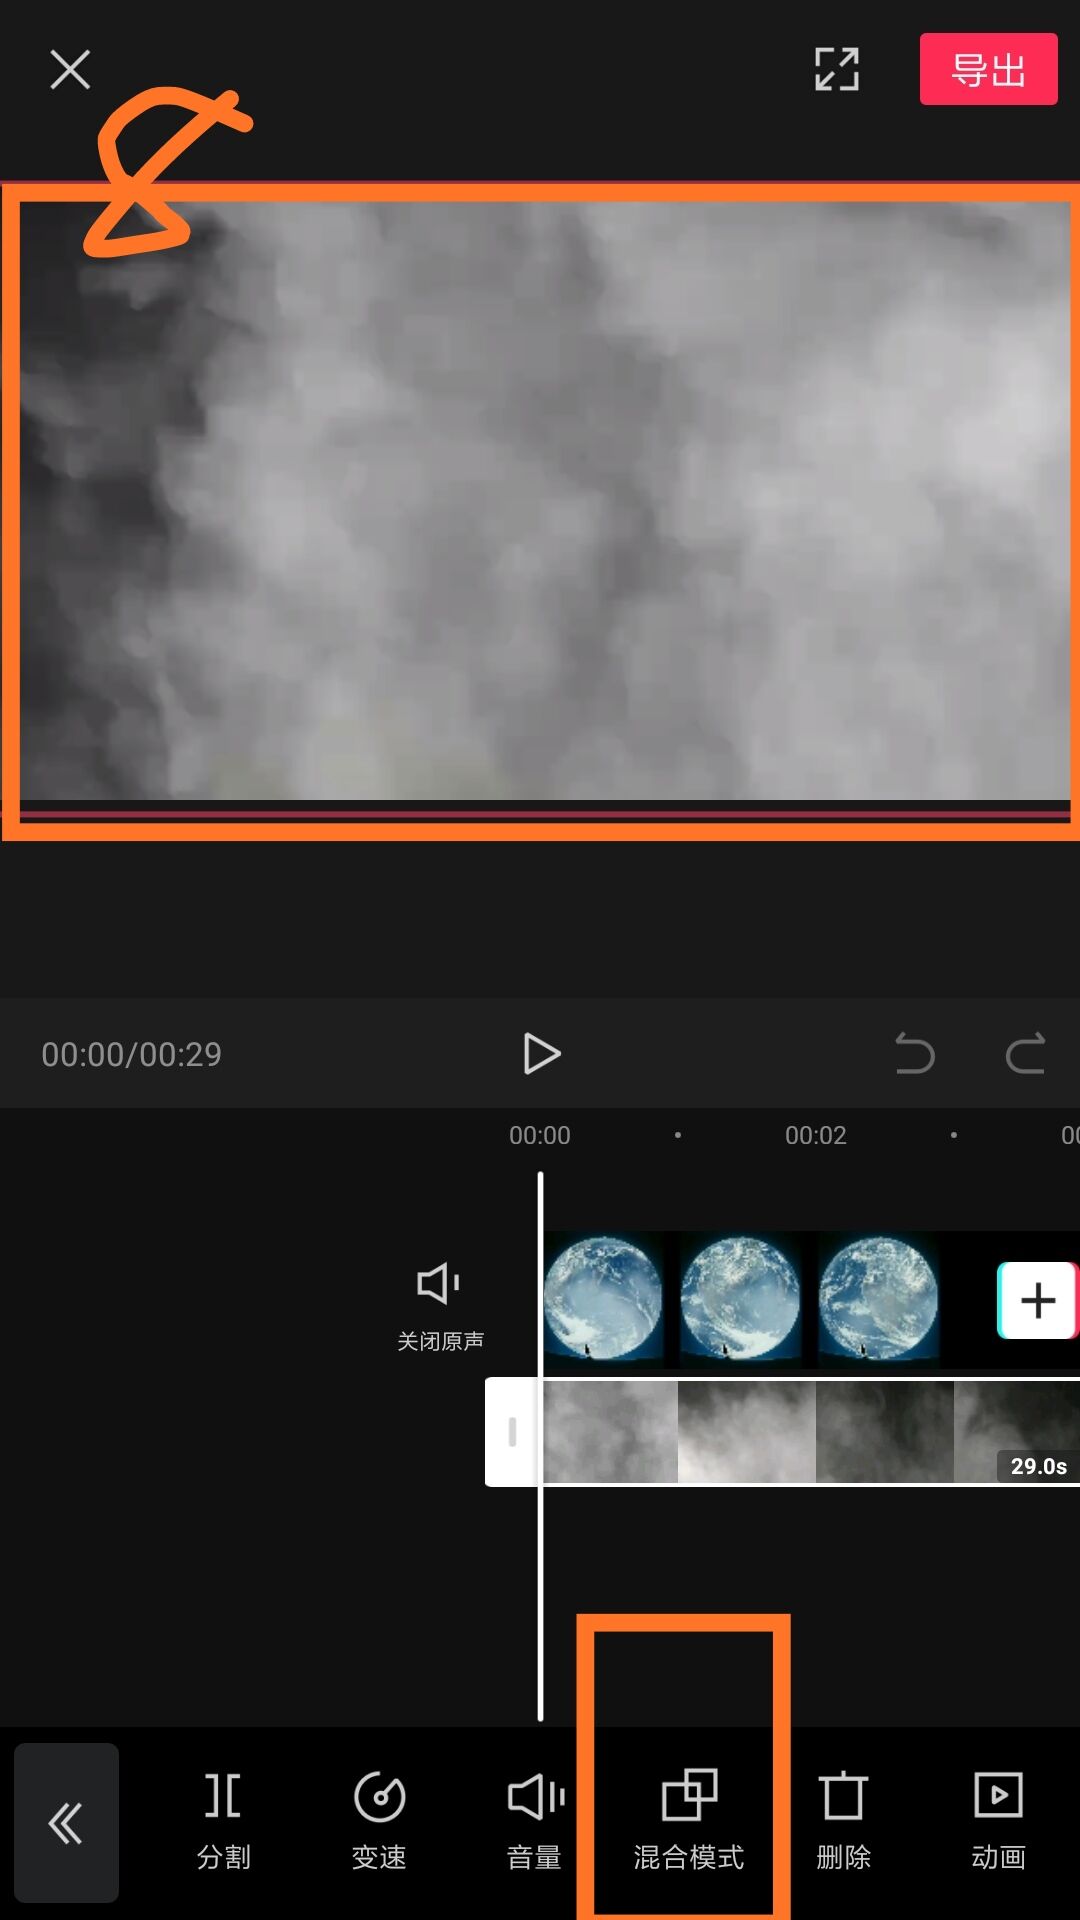Redo the last undone edit
This screenshot has height=1920, width=1080.
[x=1025, y=1053]
